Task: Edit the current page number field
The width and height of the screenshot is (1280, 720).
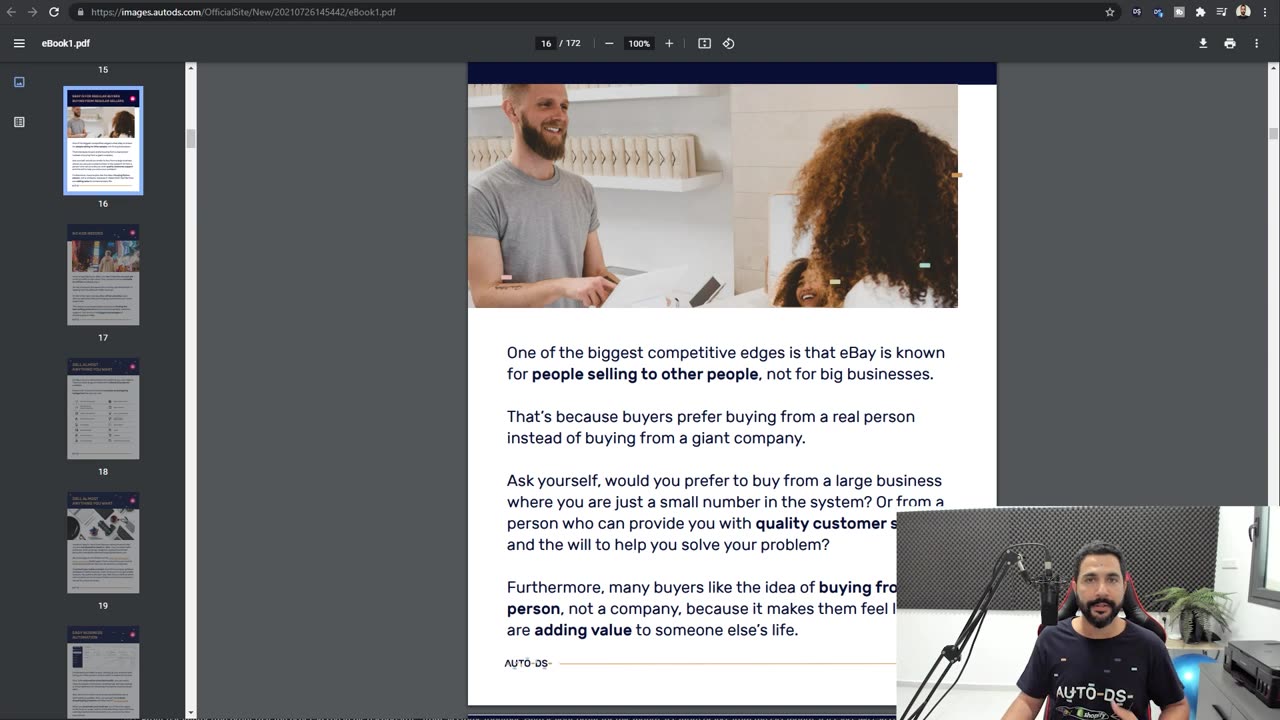Action: [546, 43]
